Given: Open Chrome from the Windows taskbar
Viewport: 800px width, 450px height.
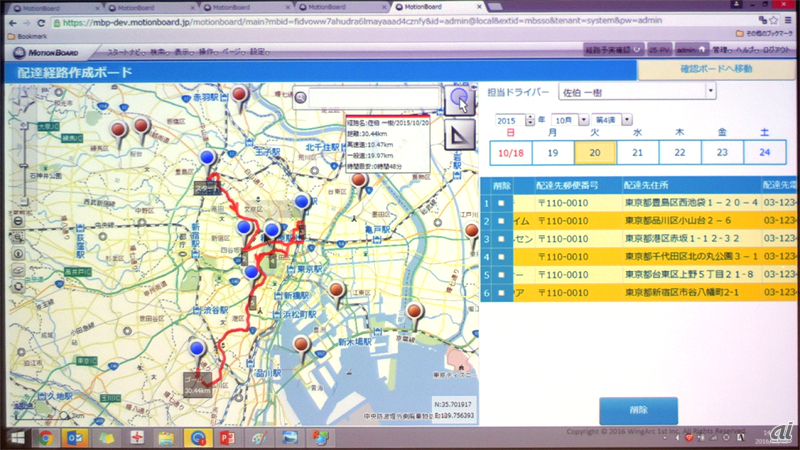Looking at the screenshot, I should (x=46, y=438).
